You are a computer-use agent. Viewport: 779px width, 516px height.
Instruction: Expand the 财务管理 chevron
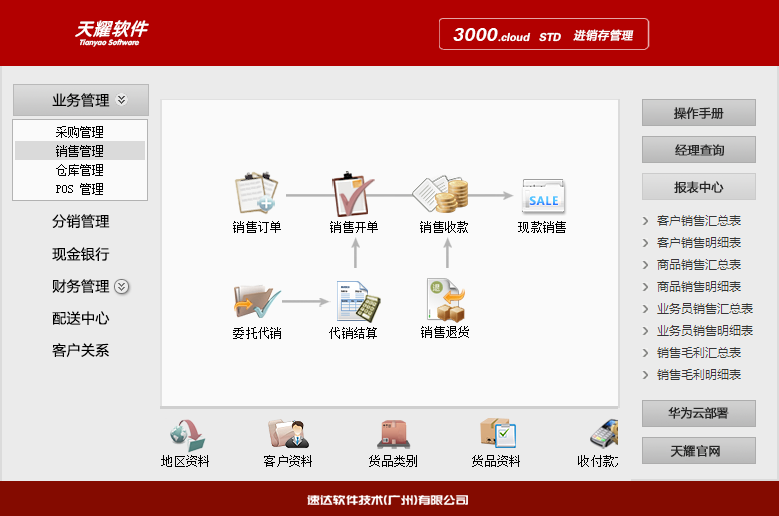tap(122, 287)
